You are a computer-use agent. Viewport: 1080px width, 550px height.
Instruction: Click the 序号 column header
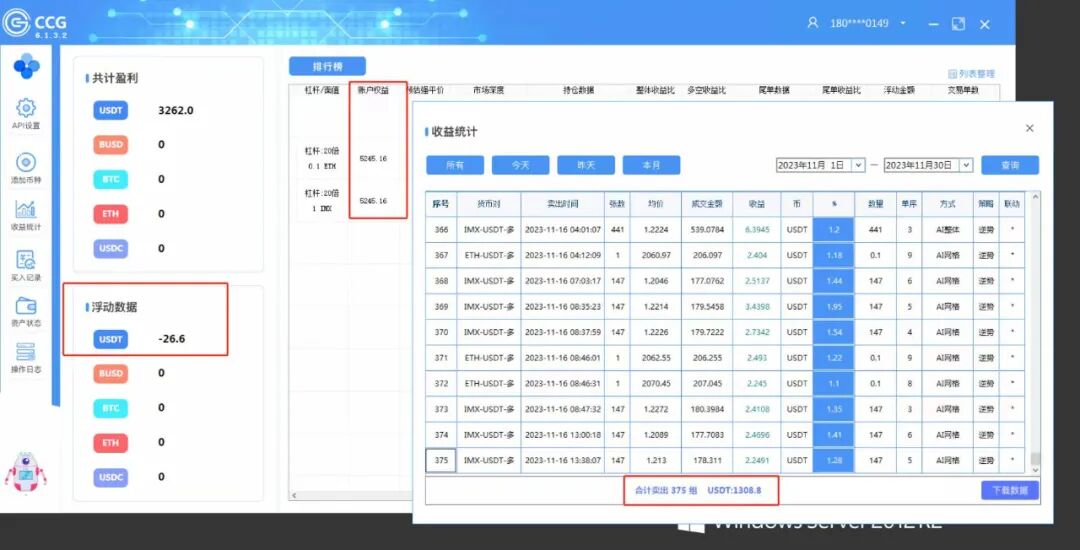(441, 204)
